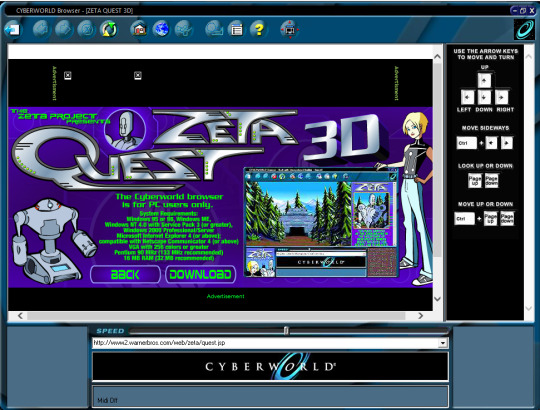
Task: Click Ctrl key under Move Up or Down
Action: tap(464, 219)
